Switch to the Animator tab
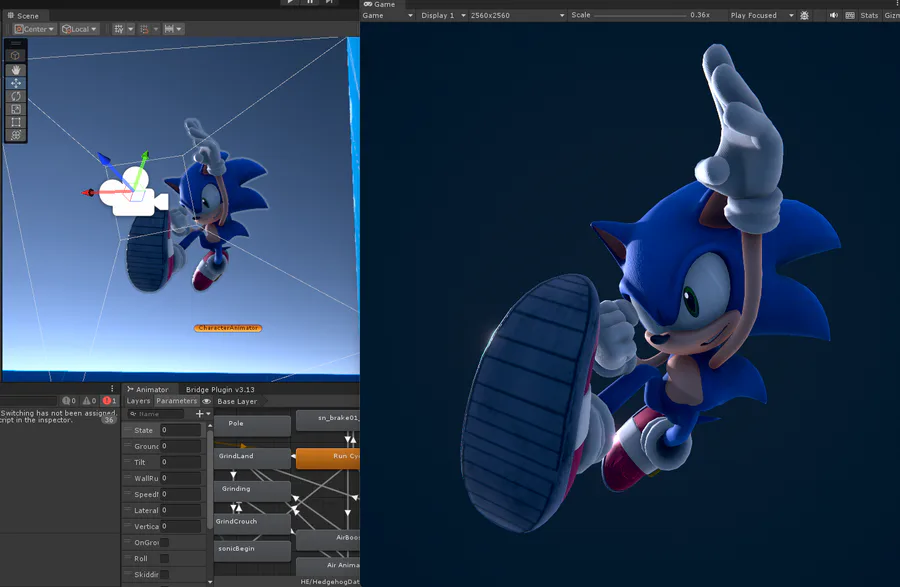The image size is (900, 587). click(x=148, y=389)
